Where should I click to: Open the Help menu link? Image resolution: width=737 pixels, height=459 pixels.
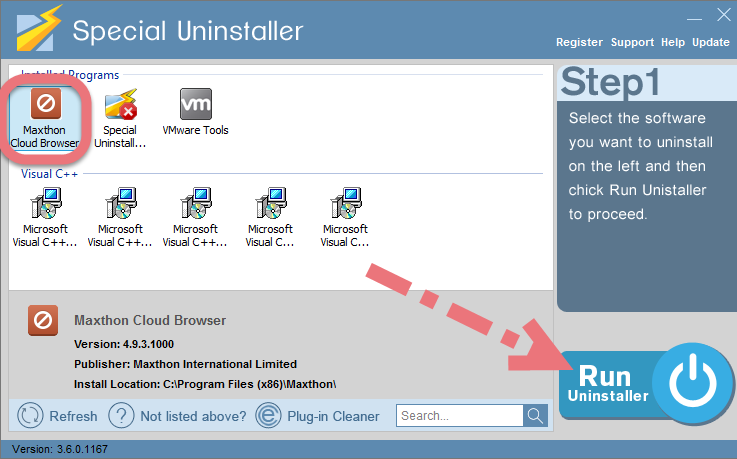tap(673, 42)
